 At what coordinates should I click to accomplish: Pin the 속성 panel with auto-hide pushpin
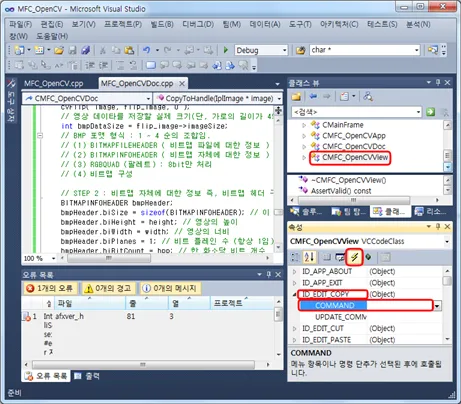click(438, 227)
